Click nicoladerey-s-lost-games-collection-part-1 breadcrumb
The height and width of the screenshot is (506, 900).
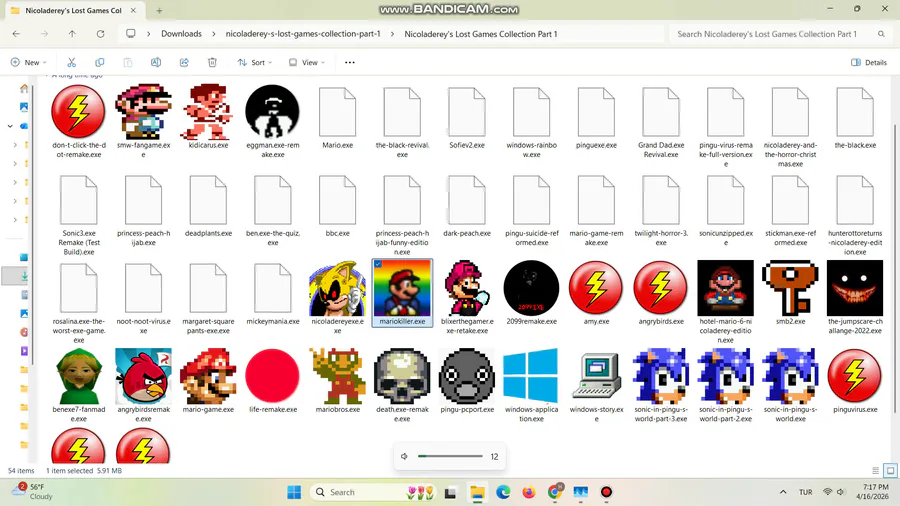point(303,34)
